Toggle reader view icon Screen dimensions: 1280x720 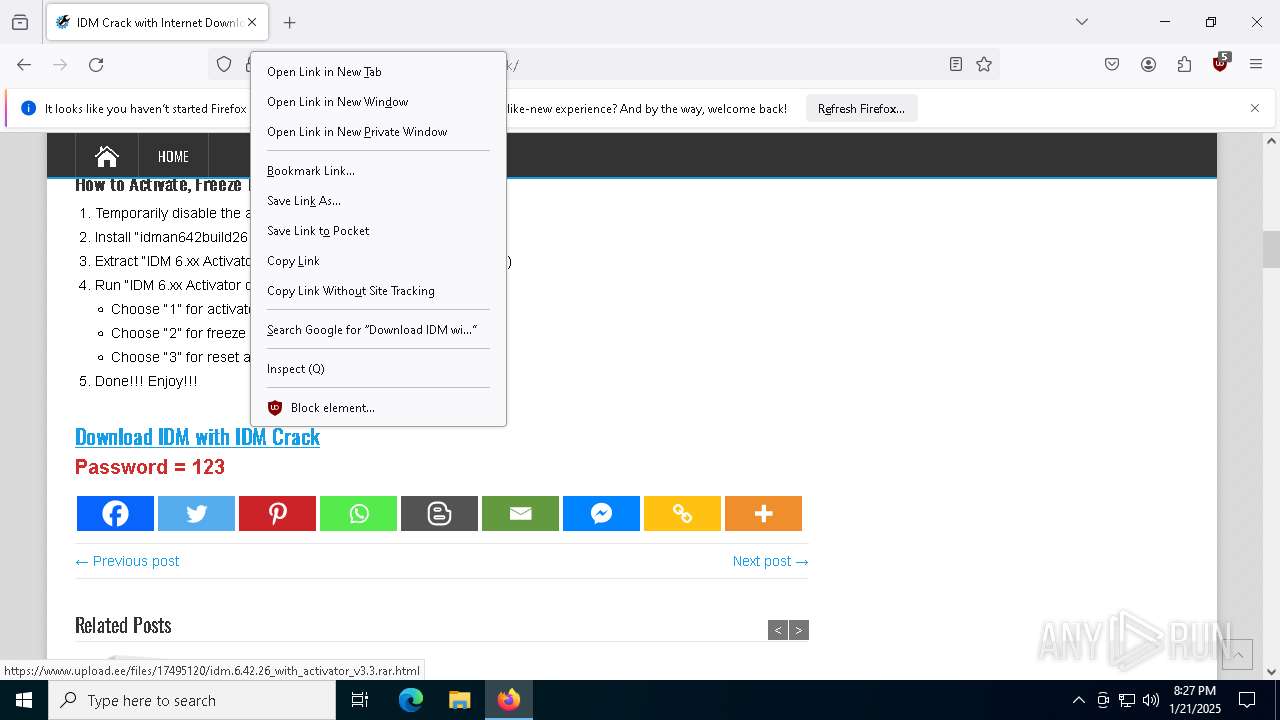tap(956, 64)
